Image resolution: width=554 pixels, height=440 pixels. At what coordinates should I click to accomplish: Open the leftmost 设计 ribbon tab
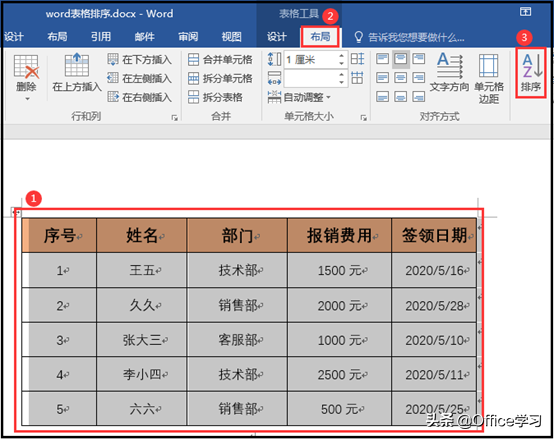[14, 36]
